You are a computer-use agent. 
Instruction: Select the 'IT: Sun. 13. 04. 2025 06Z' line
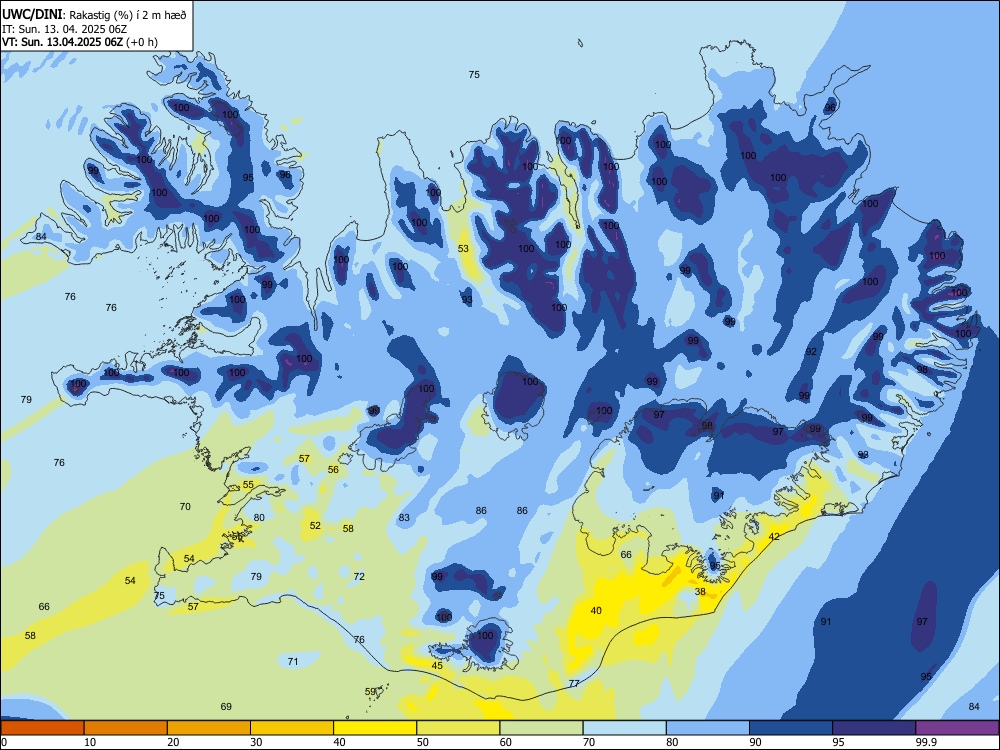(64, 29)
